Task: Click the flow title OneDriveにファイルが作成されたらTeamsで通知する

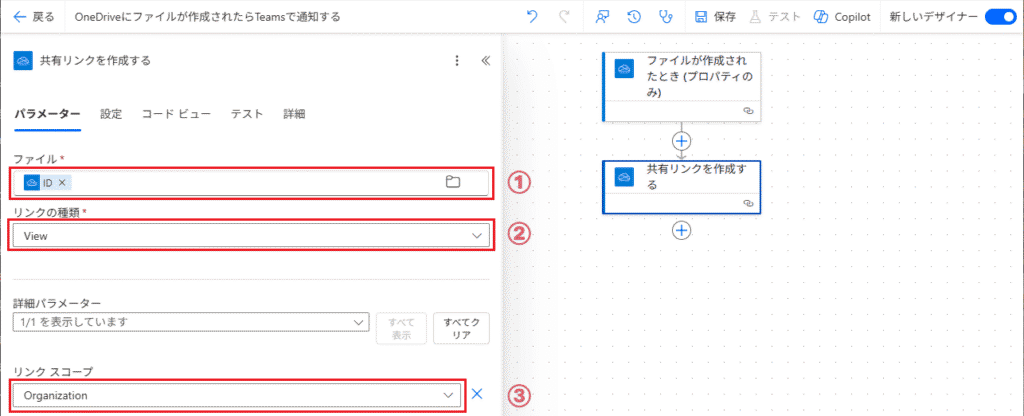Action: pos(208,17)
